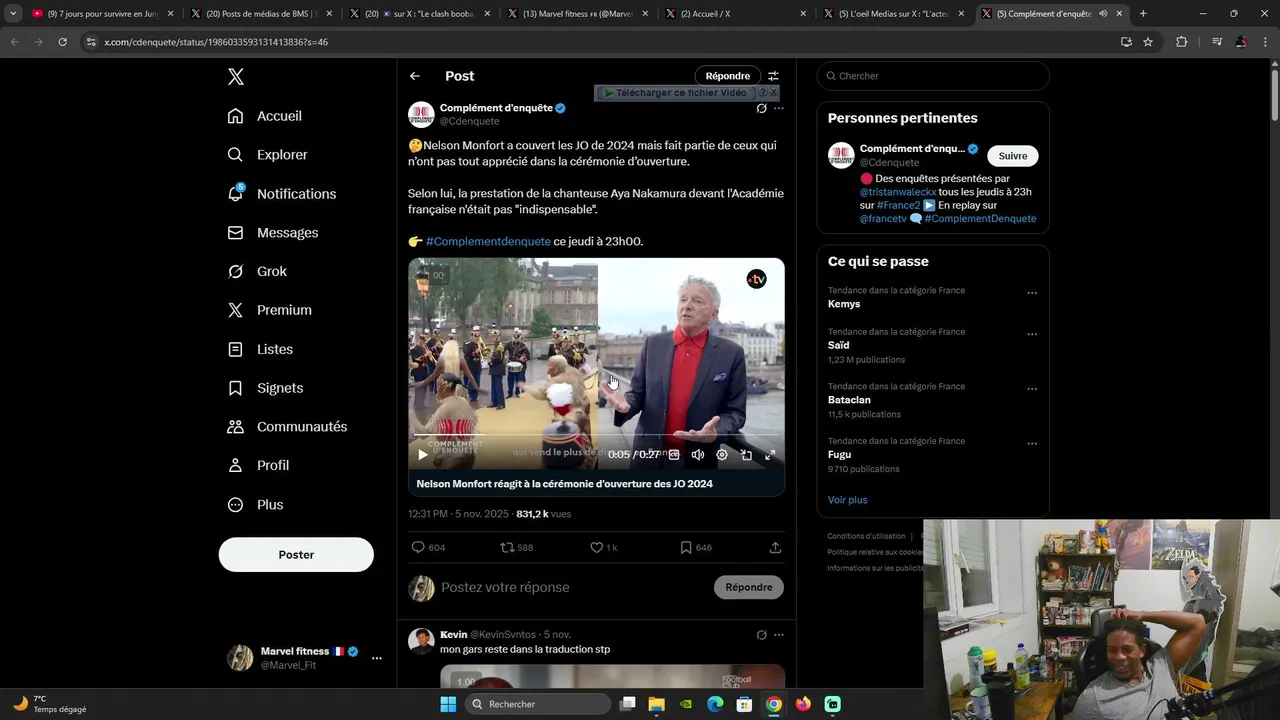Open more options for Bataclan trend
1280x720 pixels.
[1032, 389]
